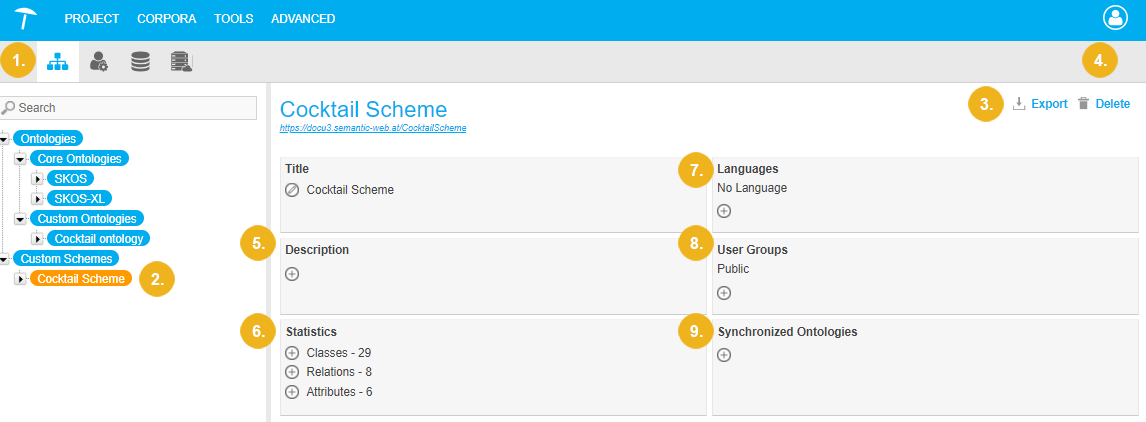Export the Cocktail Scheme
Screen dimensions: 1146x422
coord(1040,104)
